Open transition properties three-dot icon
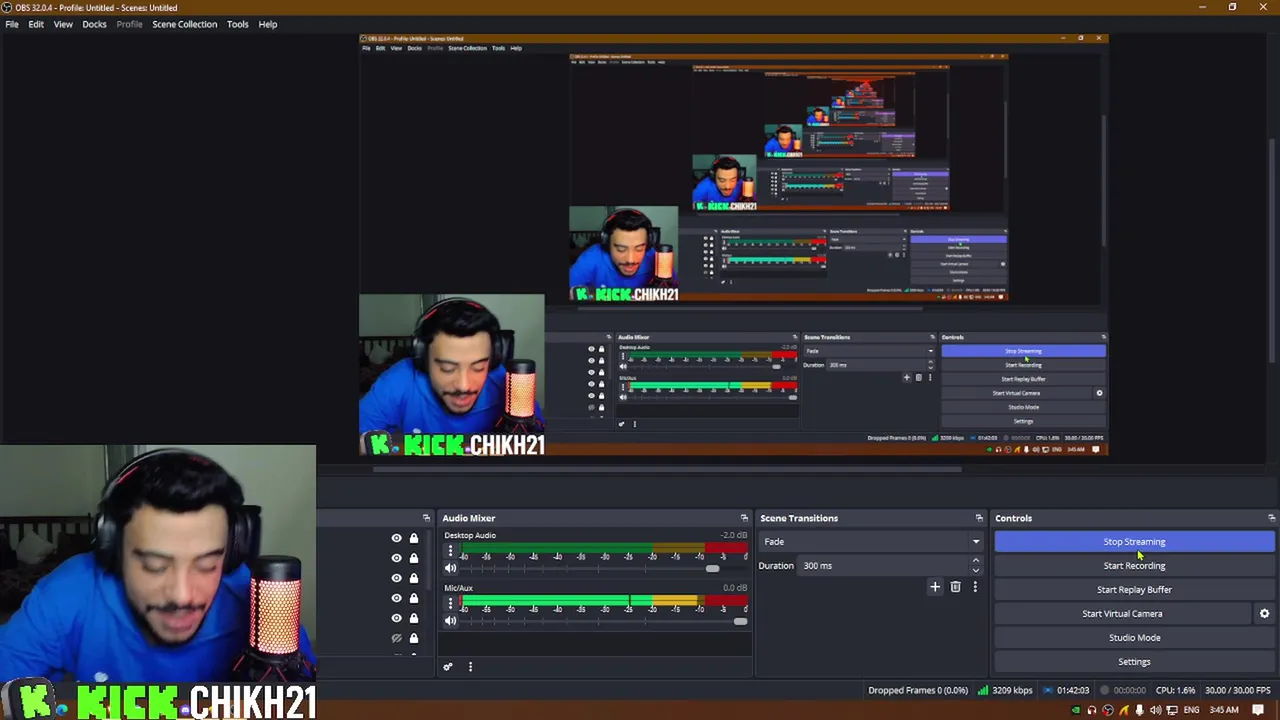 tap(975, 587)
